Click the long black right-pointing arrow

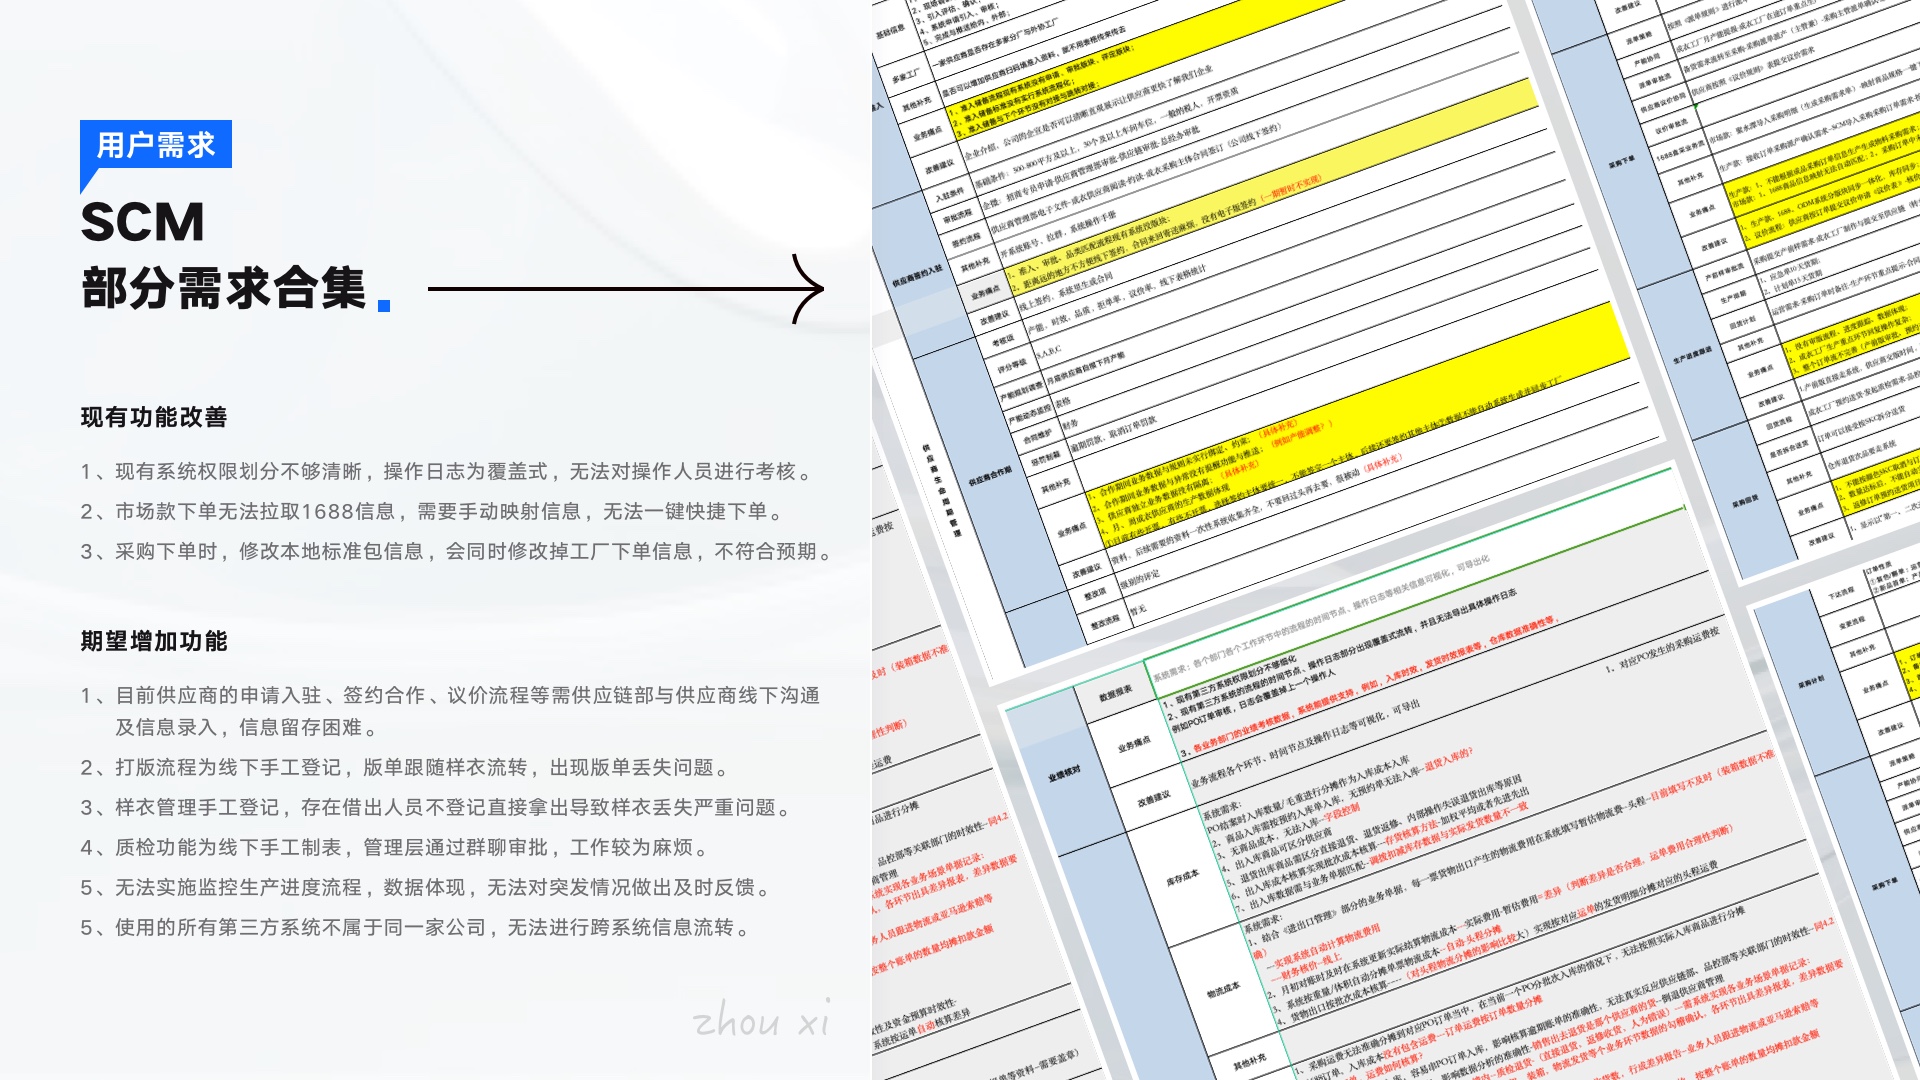tap(625, 289)
